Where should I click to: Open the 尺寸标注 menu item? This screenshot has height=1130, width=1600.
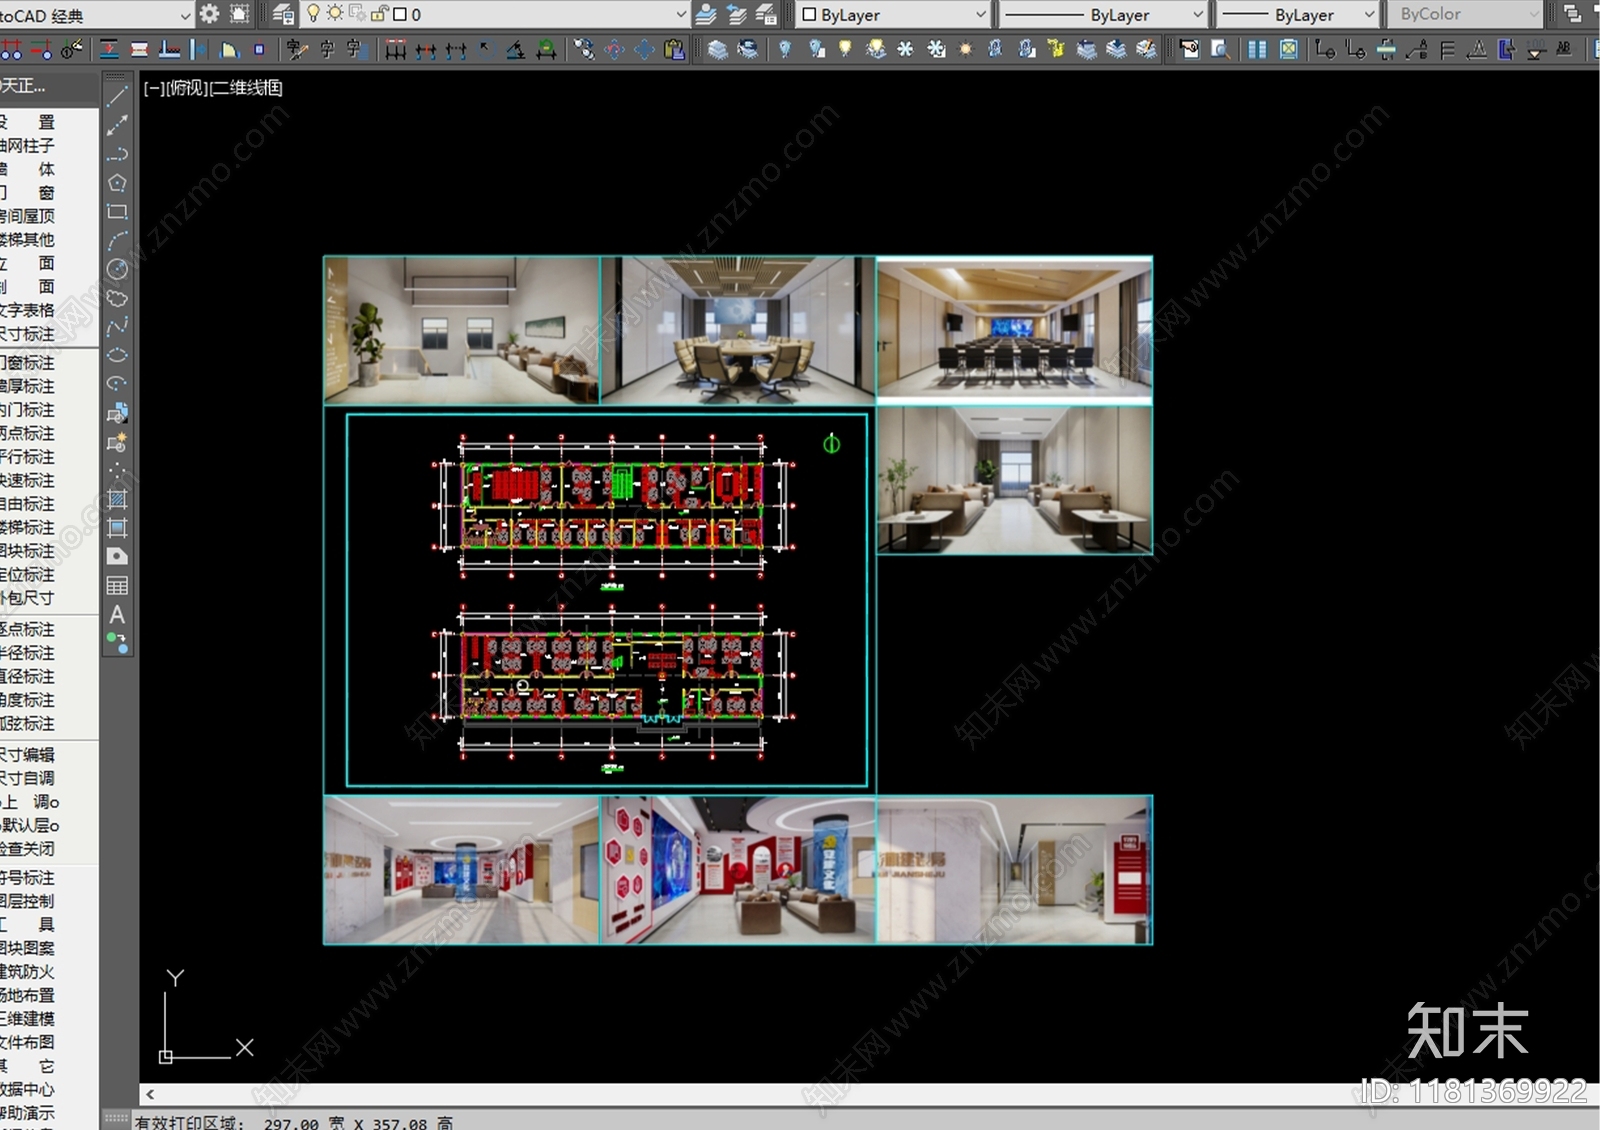(27, 334)
